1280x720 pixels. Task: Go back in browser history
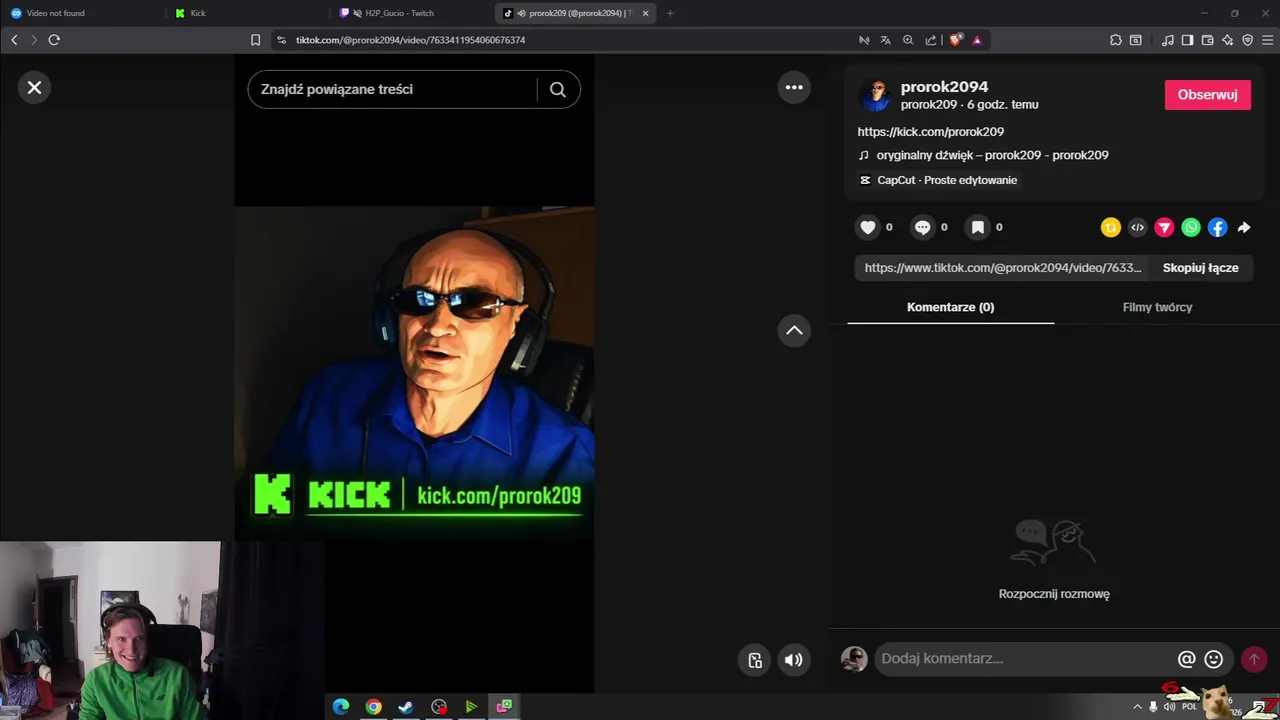coord(14,40)
